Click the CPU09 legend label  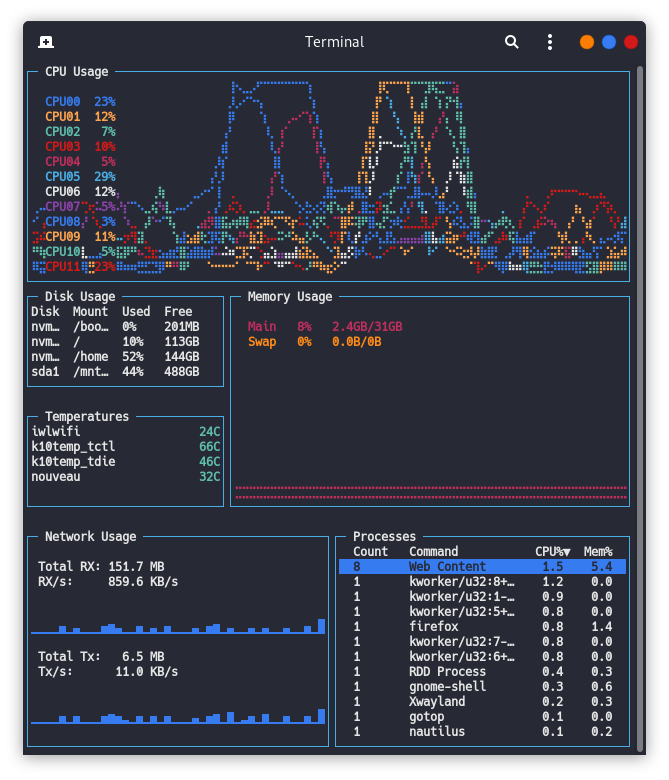click(x=63, y=237)
